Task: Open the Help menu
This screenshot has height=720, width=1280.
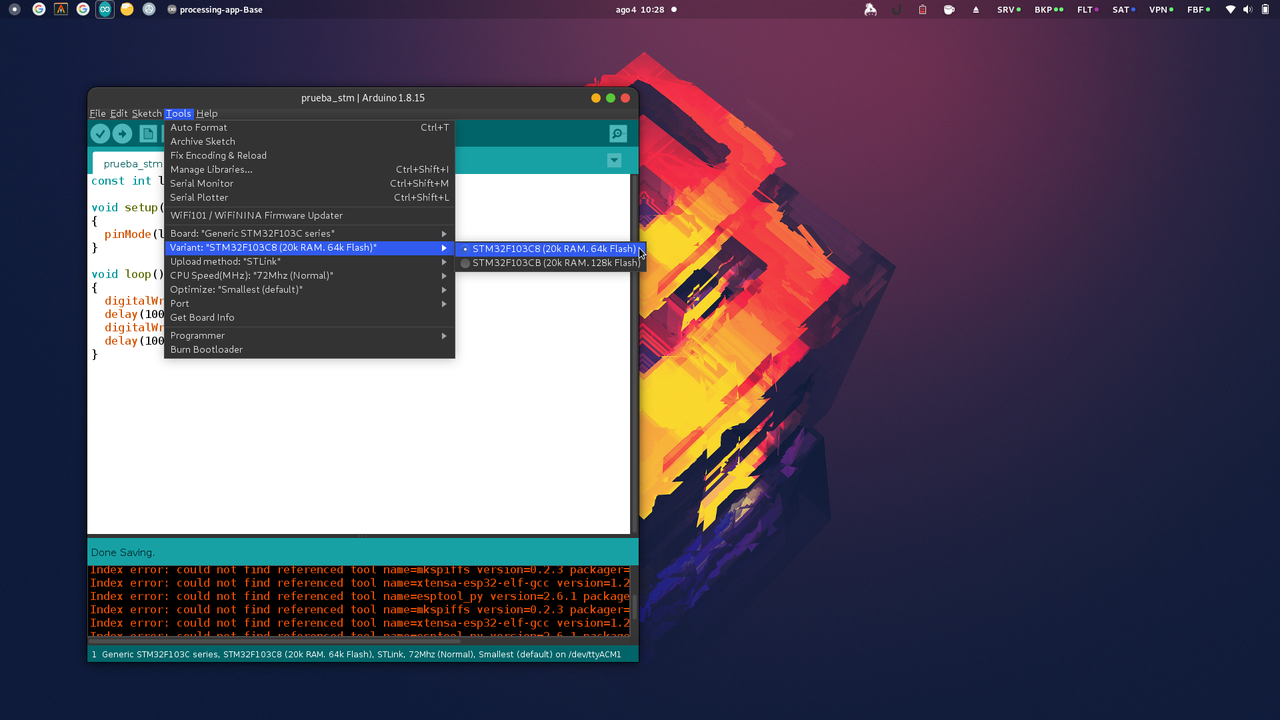Action: point(207,114)
